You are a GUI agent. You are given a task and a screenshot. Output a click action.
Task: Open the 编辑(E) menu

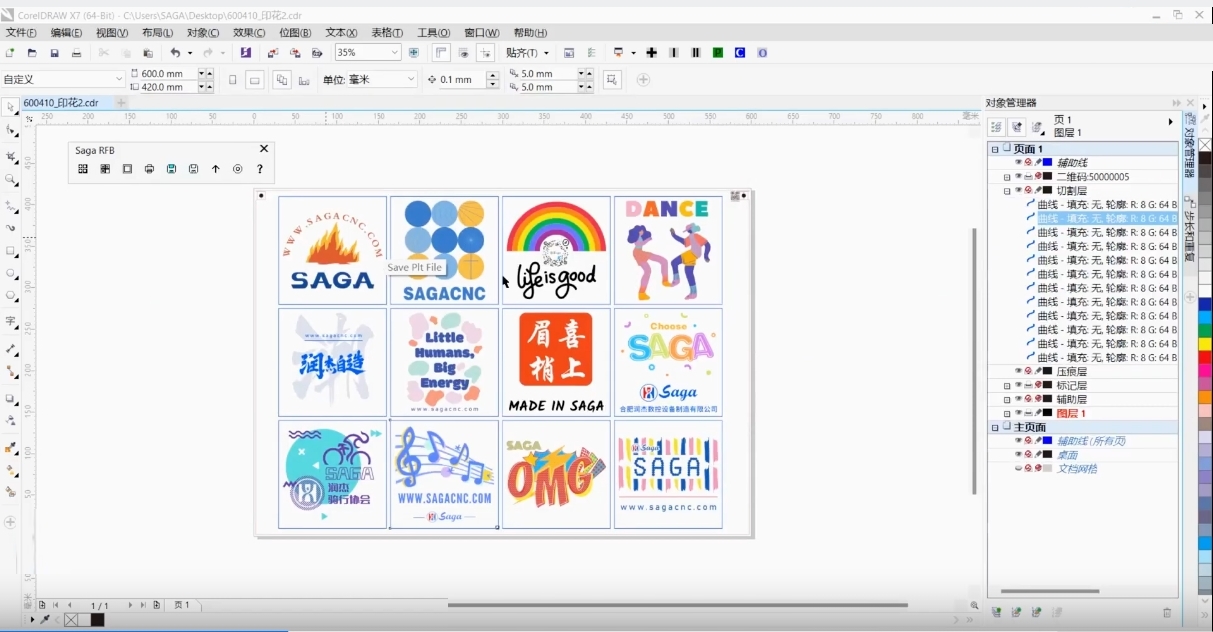[x=67, y=33]
